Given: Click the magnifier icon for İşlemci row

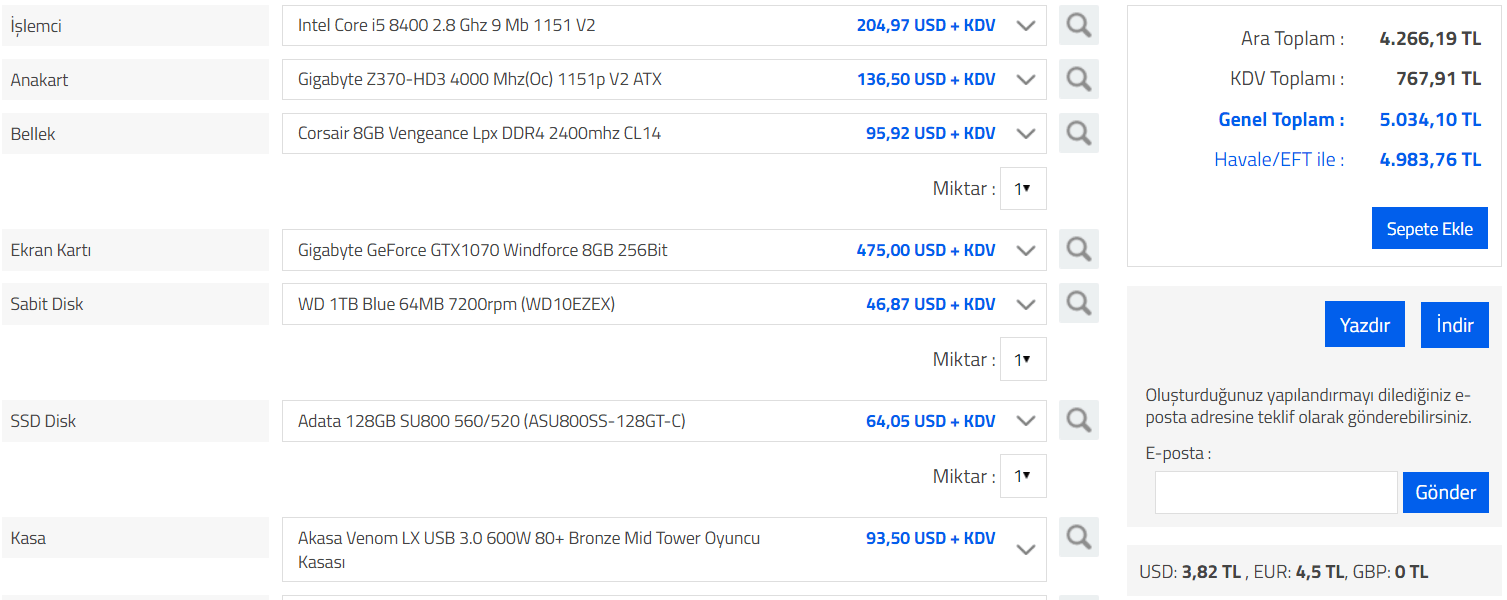Looking at the screenshot, I should (1078, 25).
